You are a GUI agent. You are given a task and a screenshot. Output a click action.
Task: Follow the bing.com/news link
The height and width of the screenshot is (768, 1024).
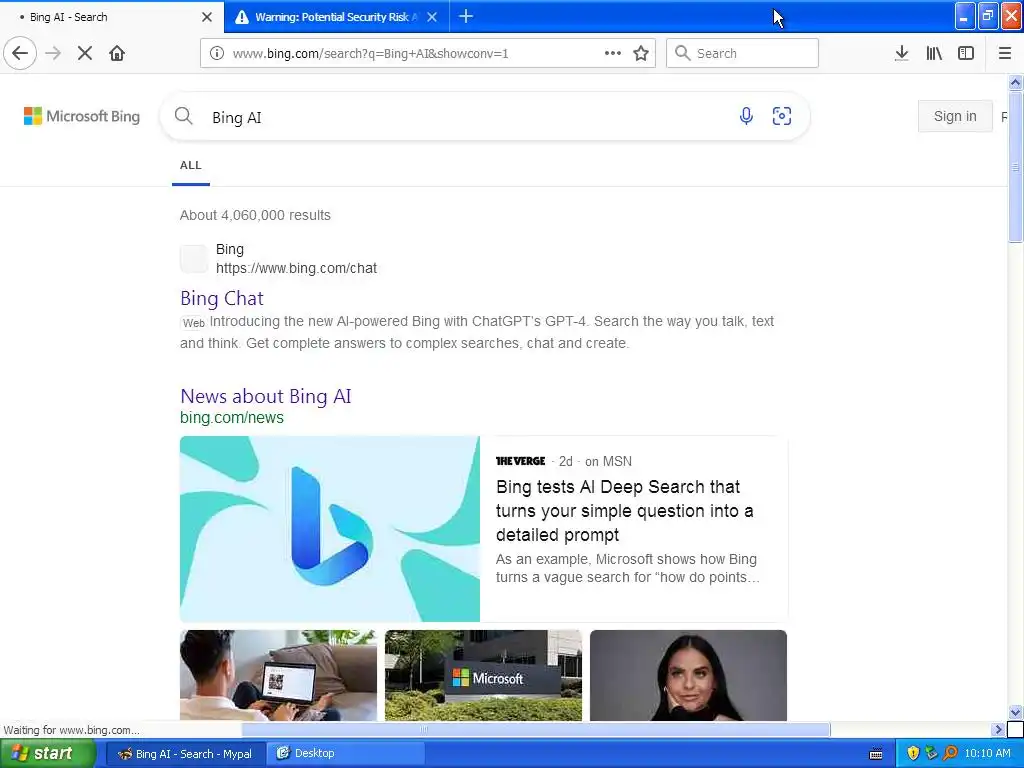pyautogui.click(x=232, y=418)
